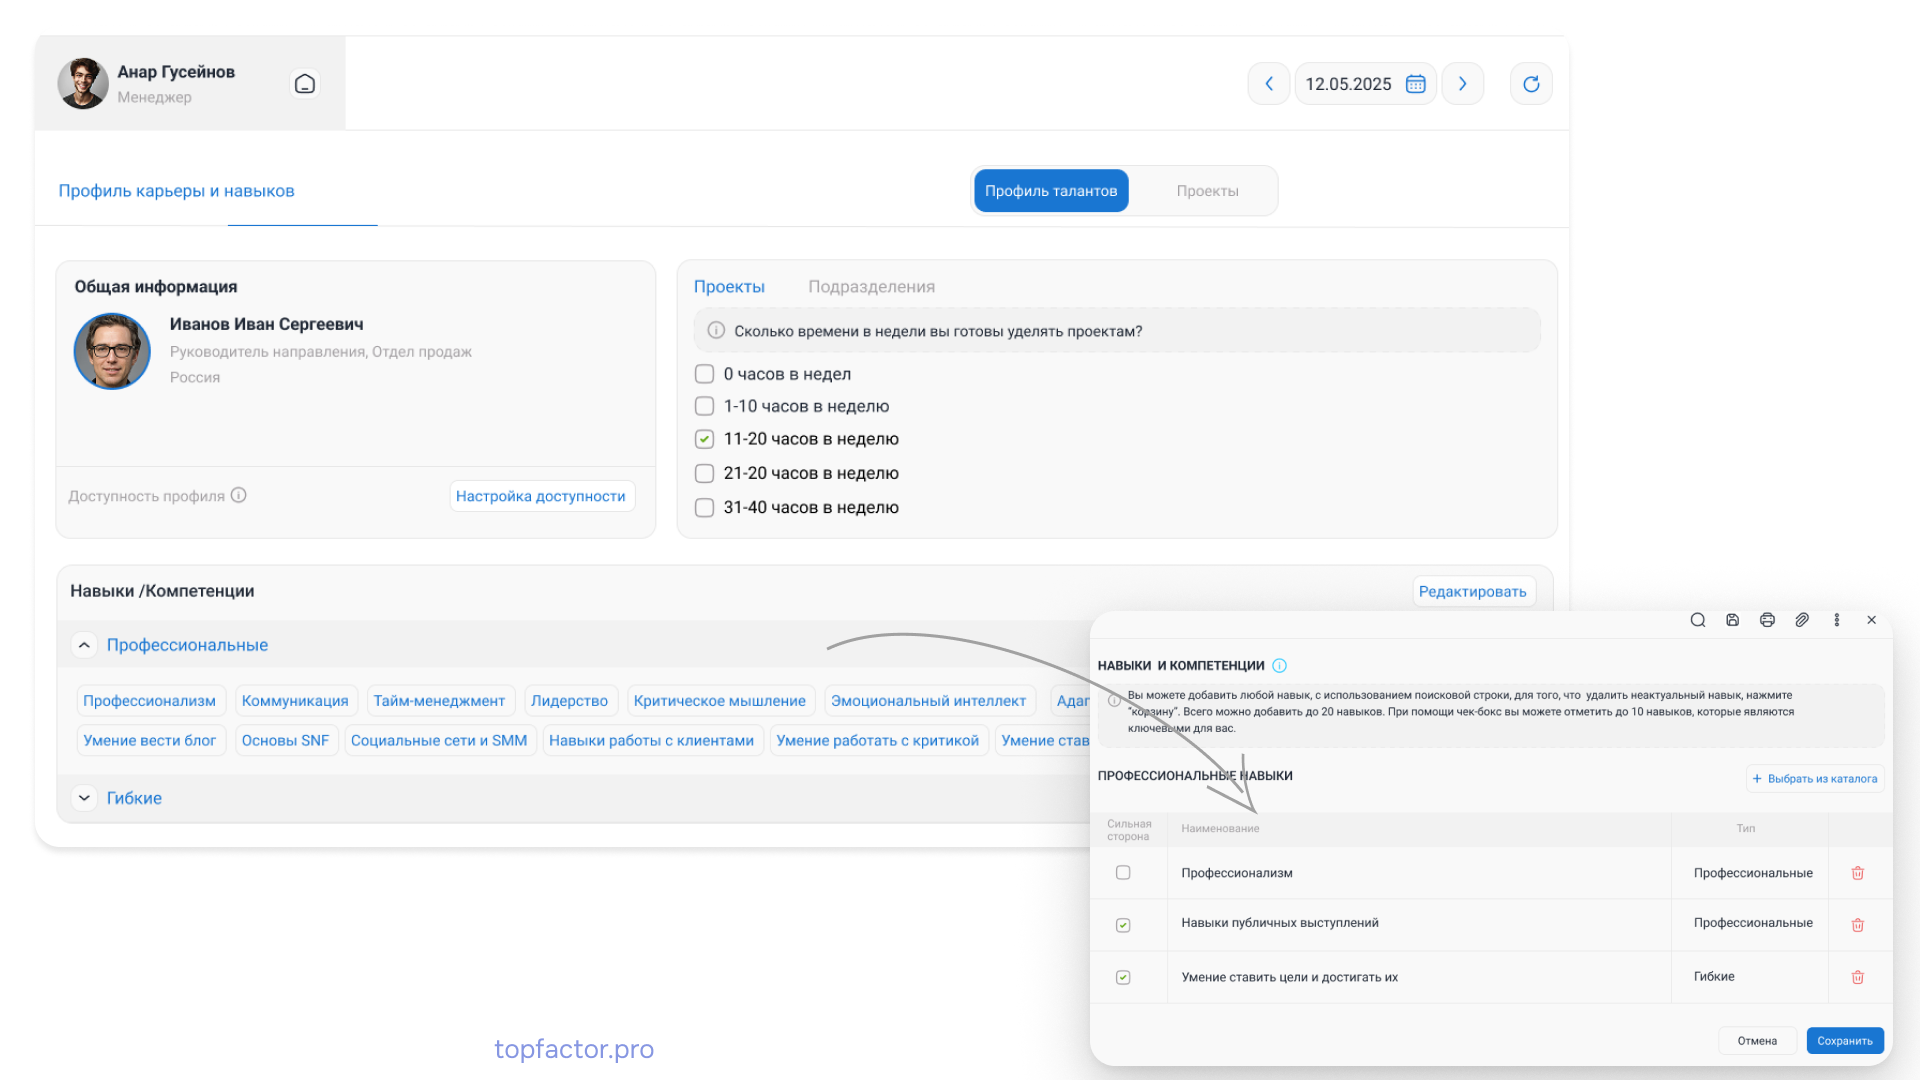This screenshot has height=1080, width=1920.
Task: Go to previous date with left arrow
Action: coord(1269,84)
